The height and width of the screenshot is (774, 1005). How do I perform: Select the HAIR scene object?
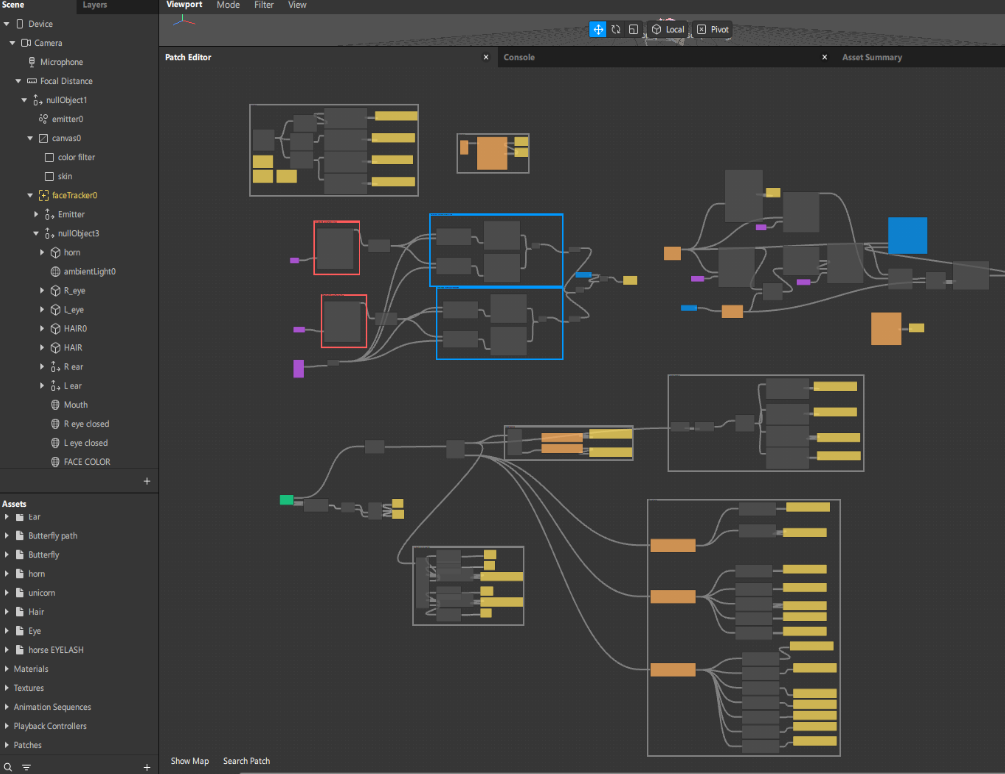73,348
